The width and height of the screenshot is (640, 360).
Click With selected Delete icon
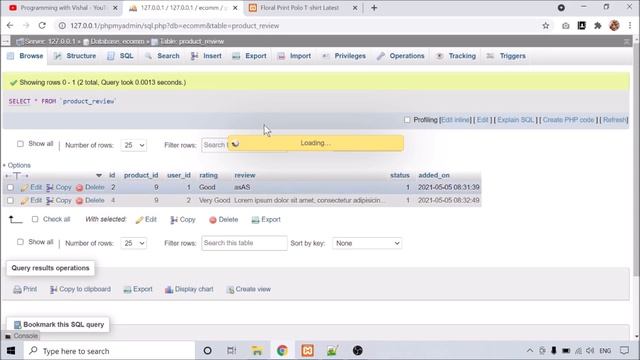coord(212,220)
